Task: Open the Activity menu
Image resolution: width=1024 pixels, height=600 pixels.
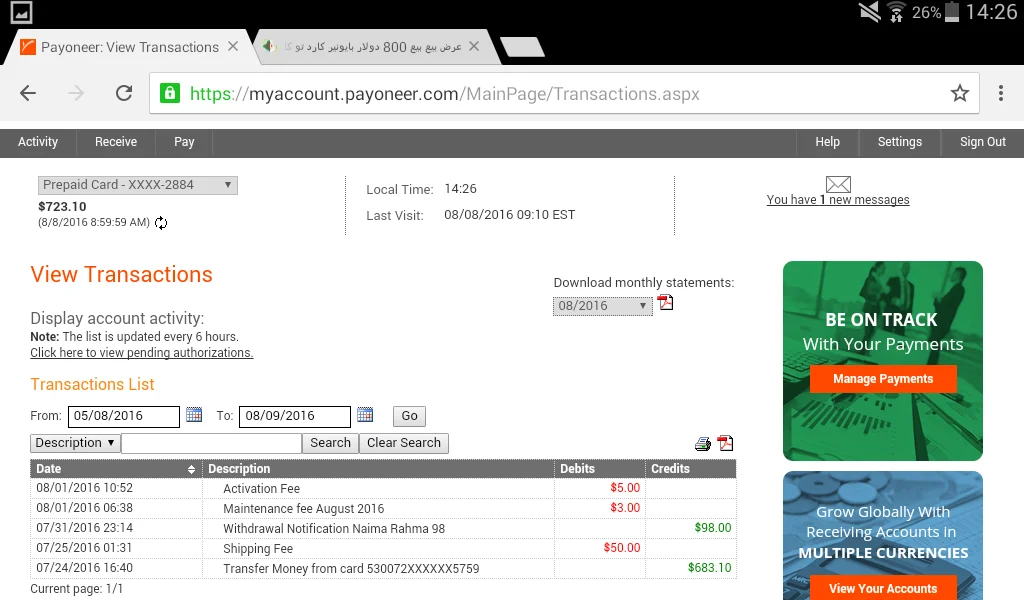Action: [38, 142]
